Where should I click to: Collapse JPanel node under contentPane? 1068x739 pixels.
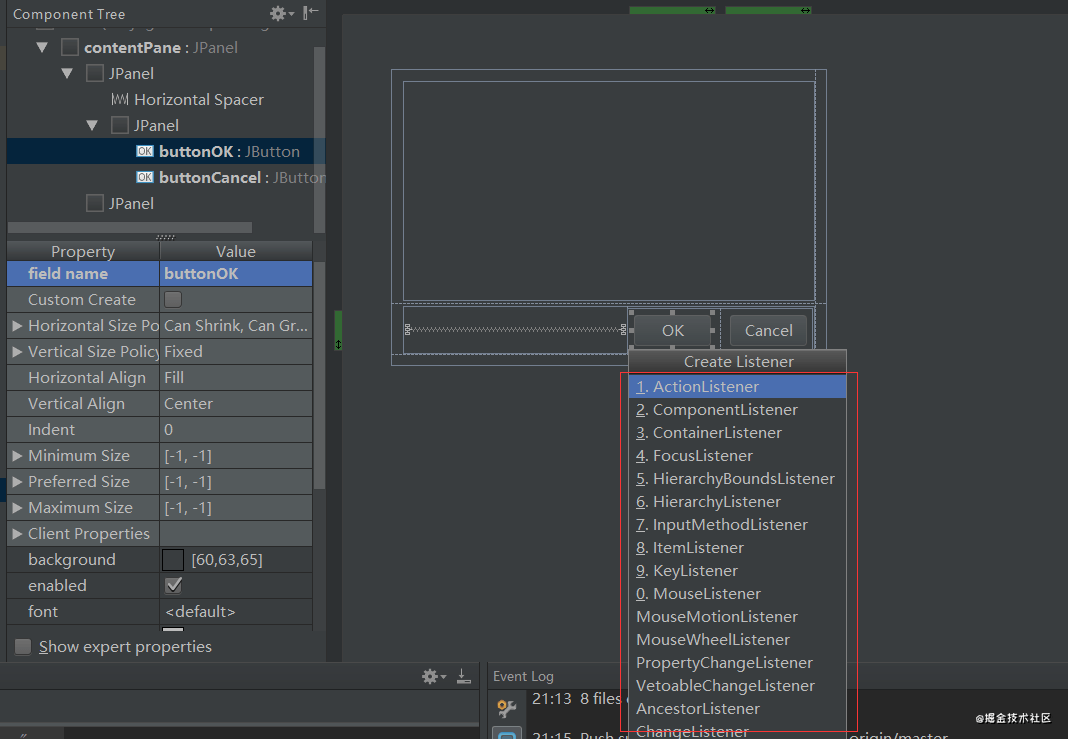[x=67, y=74]
